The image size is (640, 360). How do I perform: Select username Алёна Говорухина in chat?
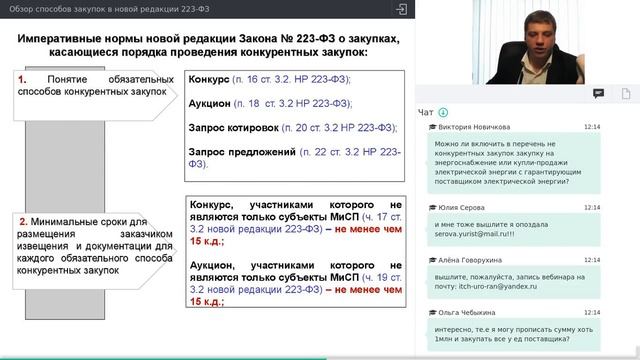tap(470, 260)
